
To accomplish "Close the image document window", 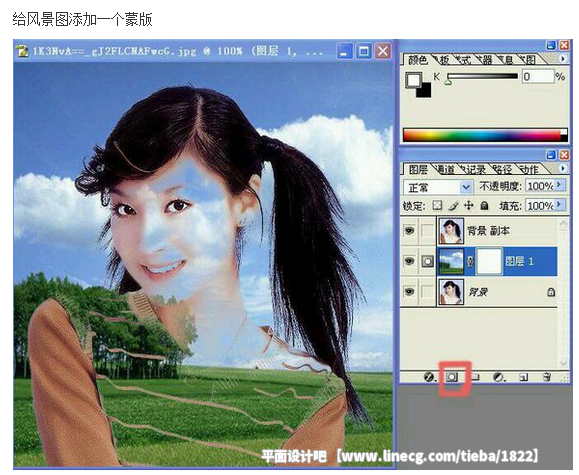I will (x=383, y=51).
